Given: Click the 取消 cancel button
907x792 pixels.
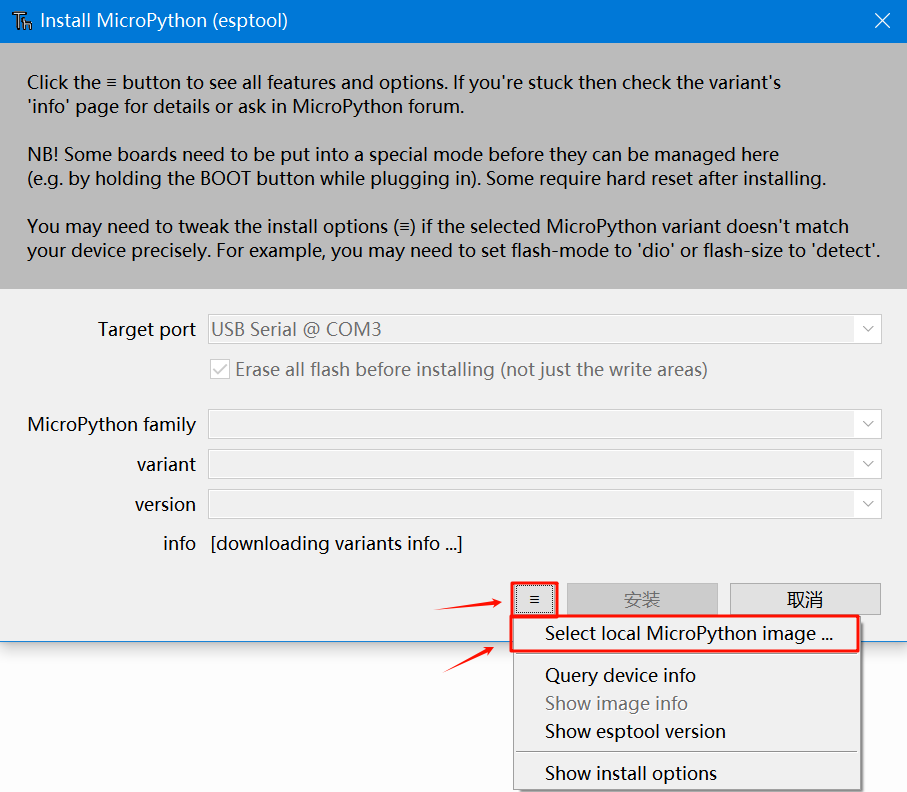Looking at the screenshot, I should point(805,599).
